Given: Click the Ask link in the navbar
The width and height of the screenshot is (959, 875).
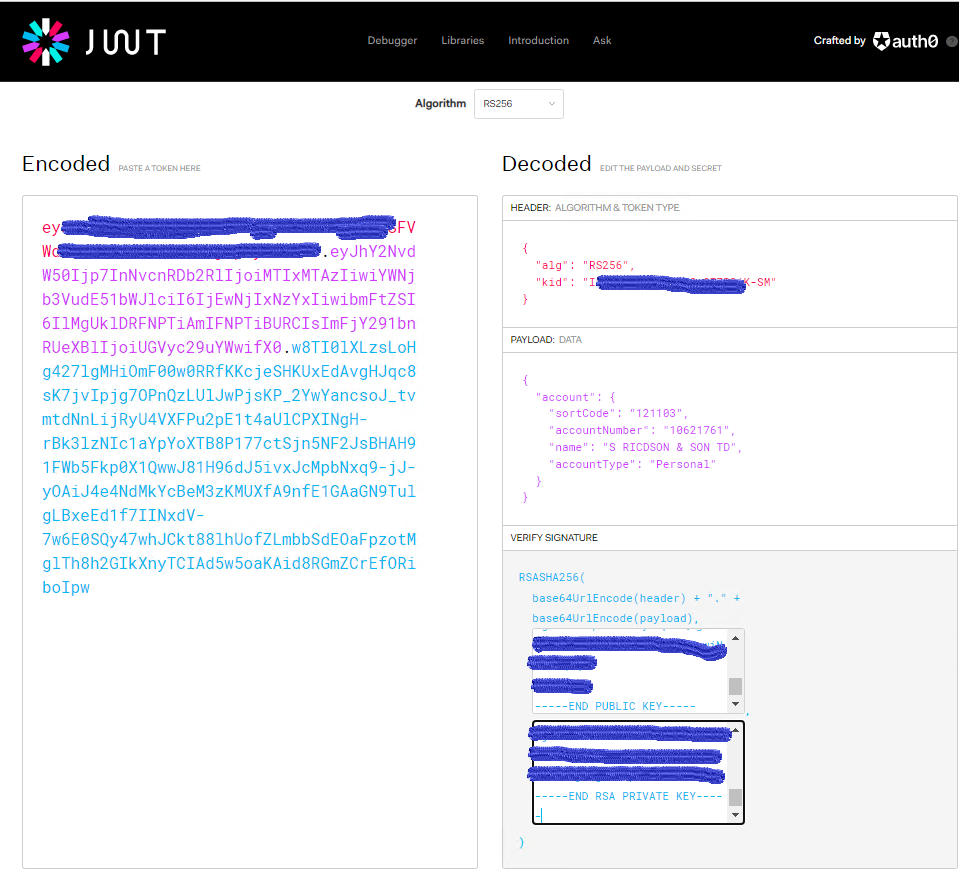Looking at the screenshot, I should coord(601,40).
